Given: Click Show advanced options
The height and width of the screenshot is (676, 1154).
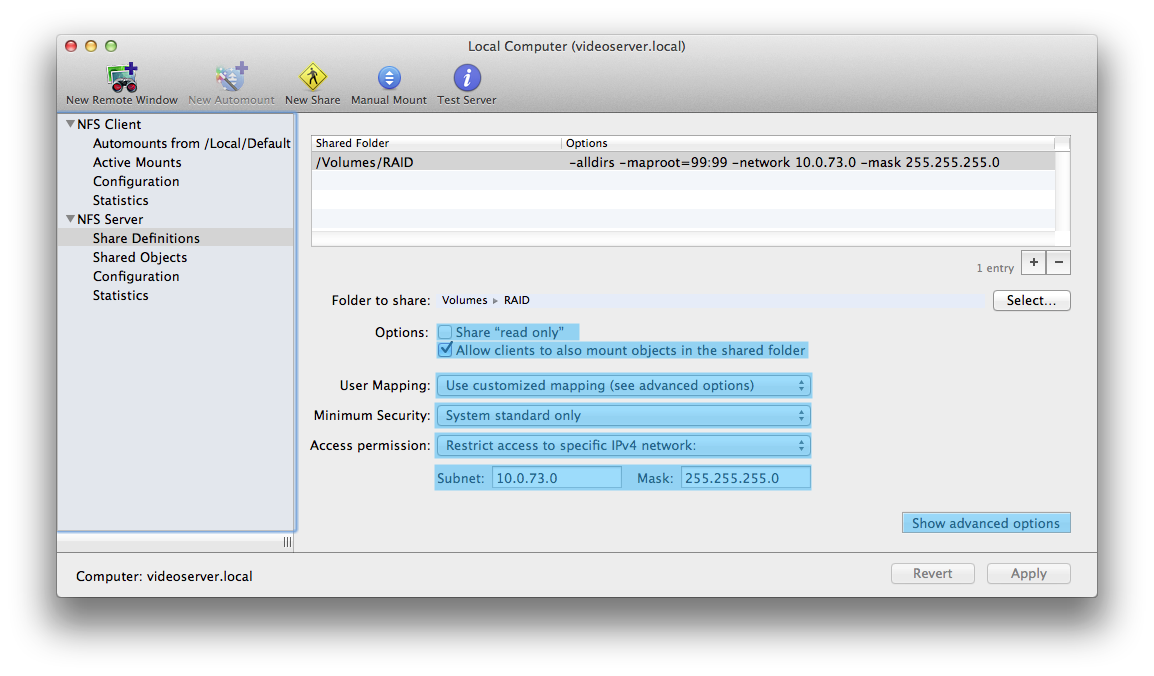Looking at the screenshot, I should [986, 523].
